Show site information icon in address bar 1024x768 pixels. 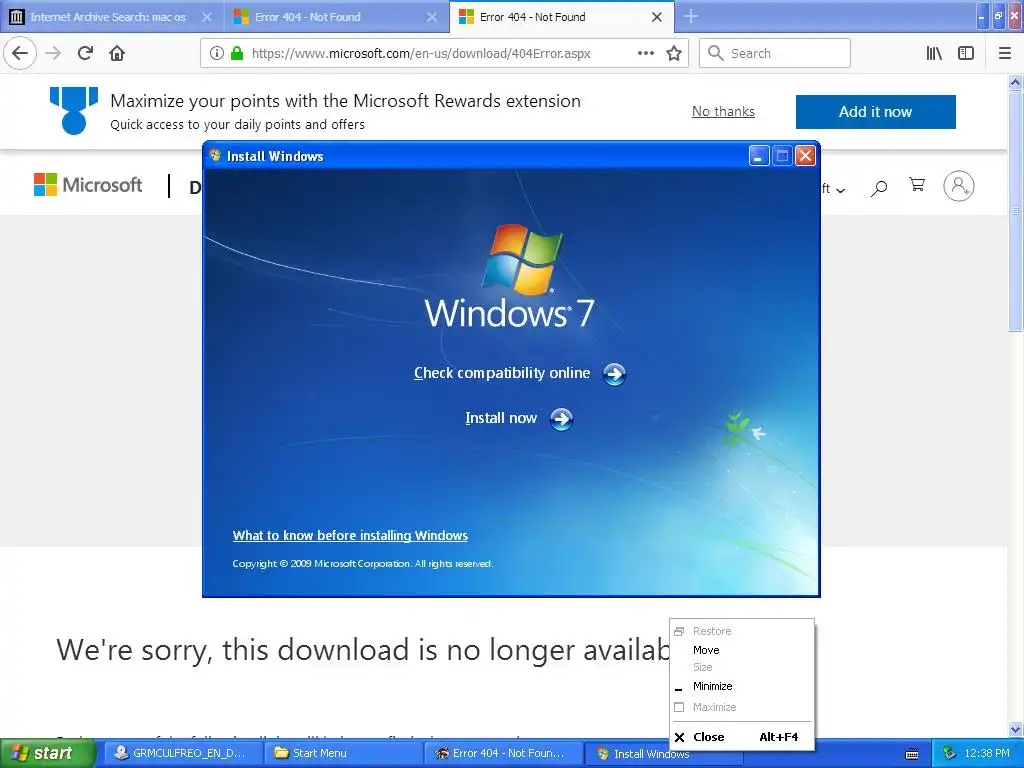click(x=217, y=53)
